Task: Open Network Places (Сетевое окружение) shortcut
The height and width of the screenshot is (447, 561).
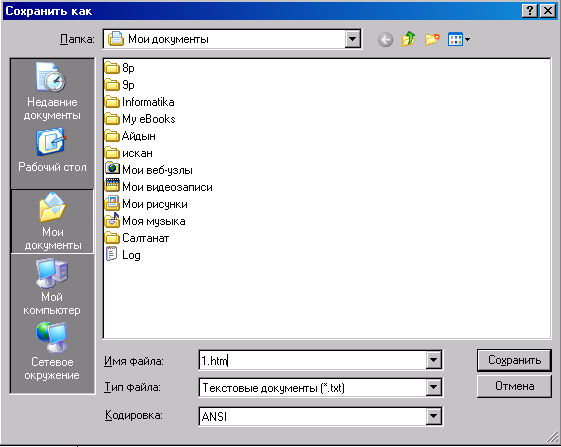Action: point(52,351)
